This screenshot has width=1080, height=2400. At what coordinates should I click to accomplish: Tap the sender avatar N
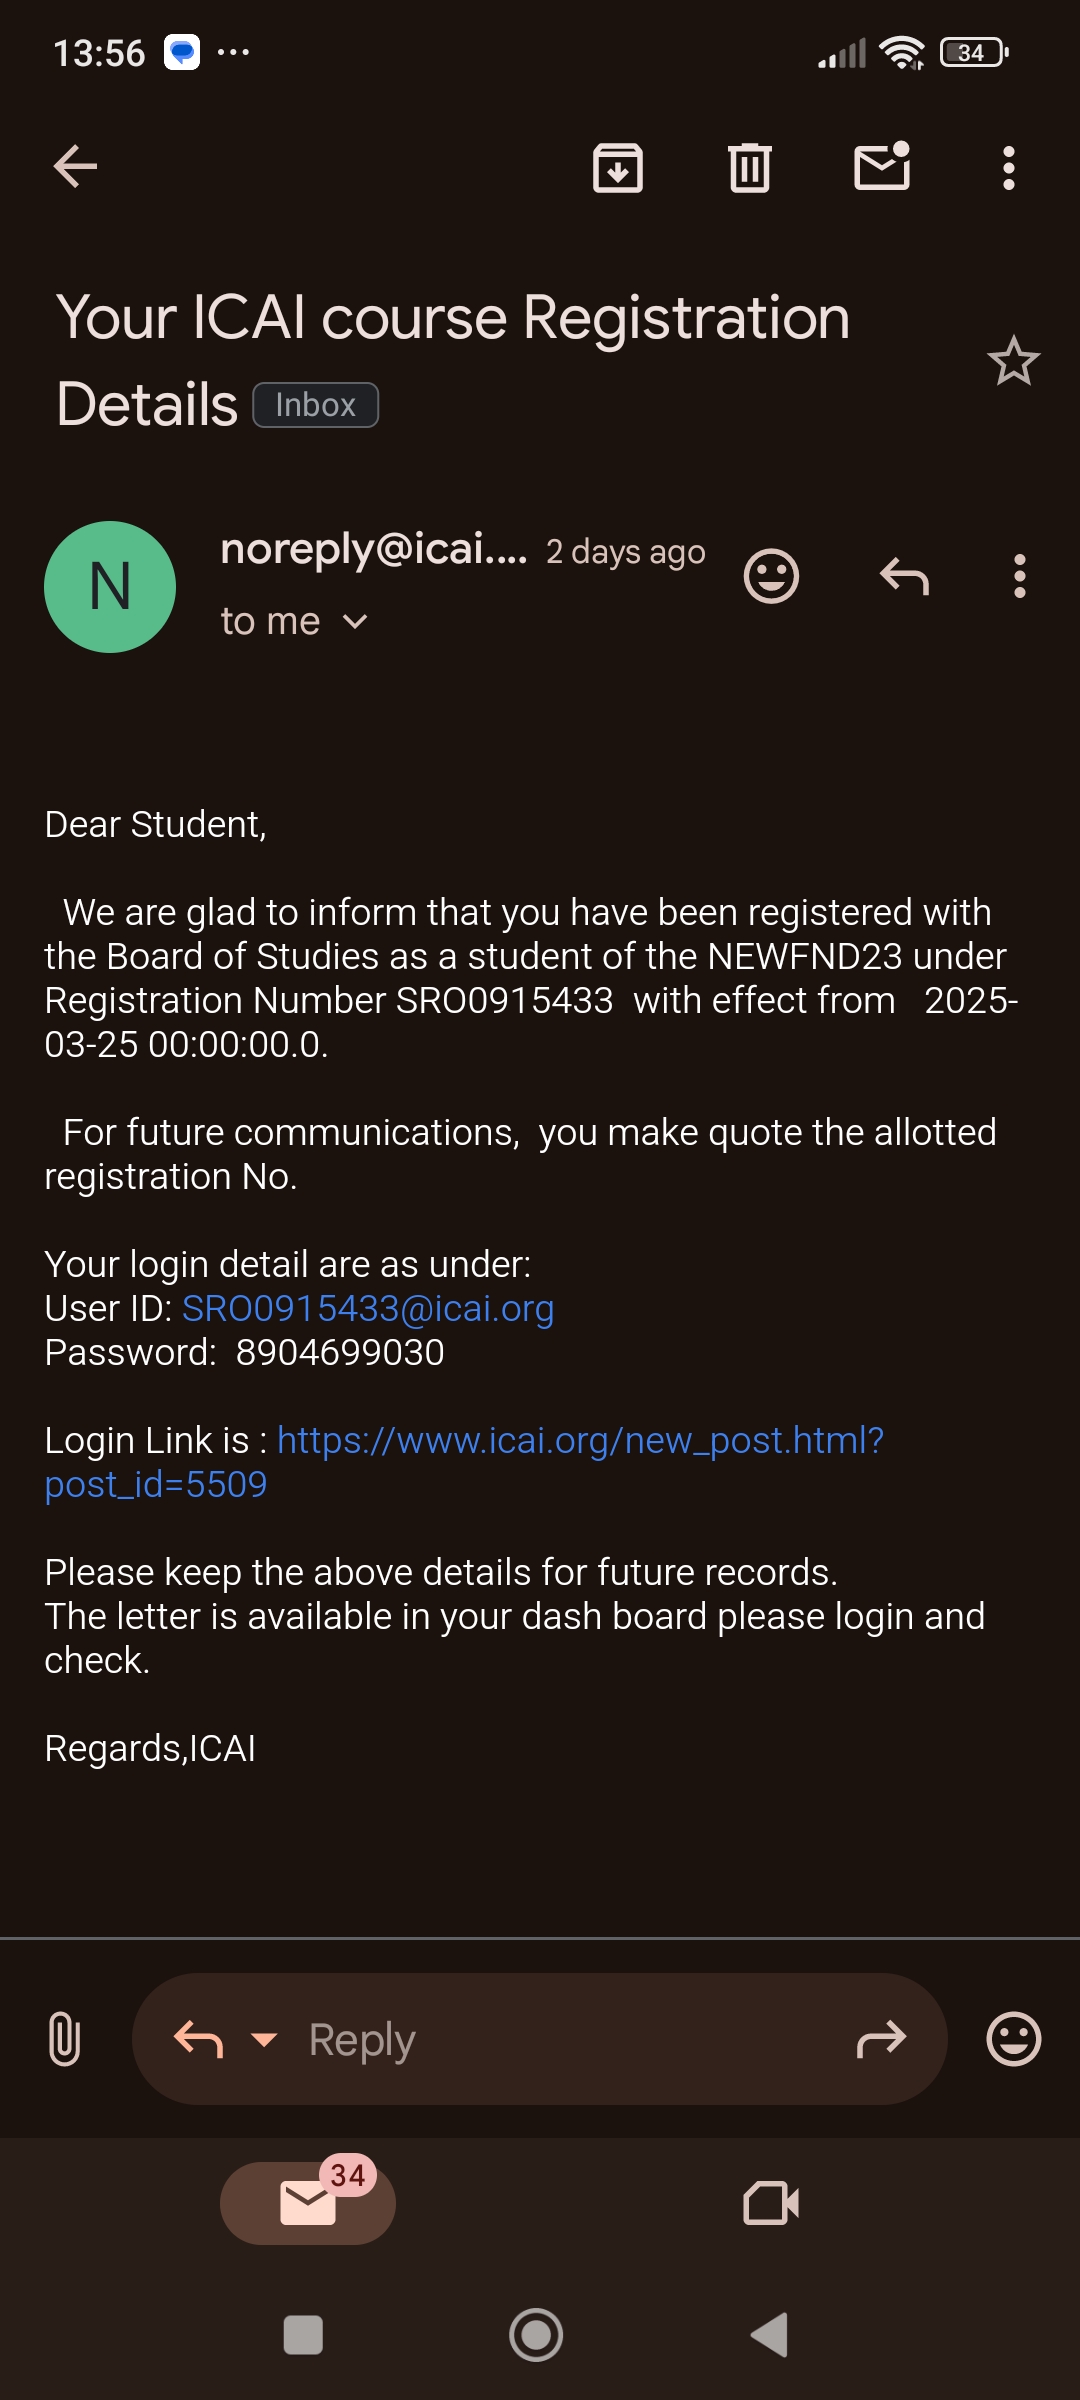[110, 587]
